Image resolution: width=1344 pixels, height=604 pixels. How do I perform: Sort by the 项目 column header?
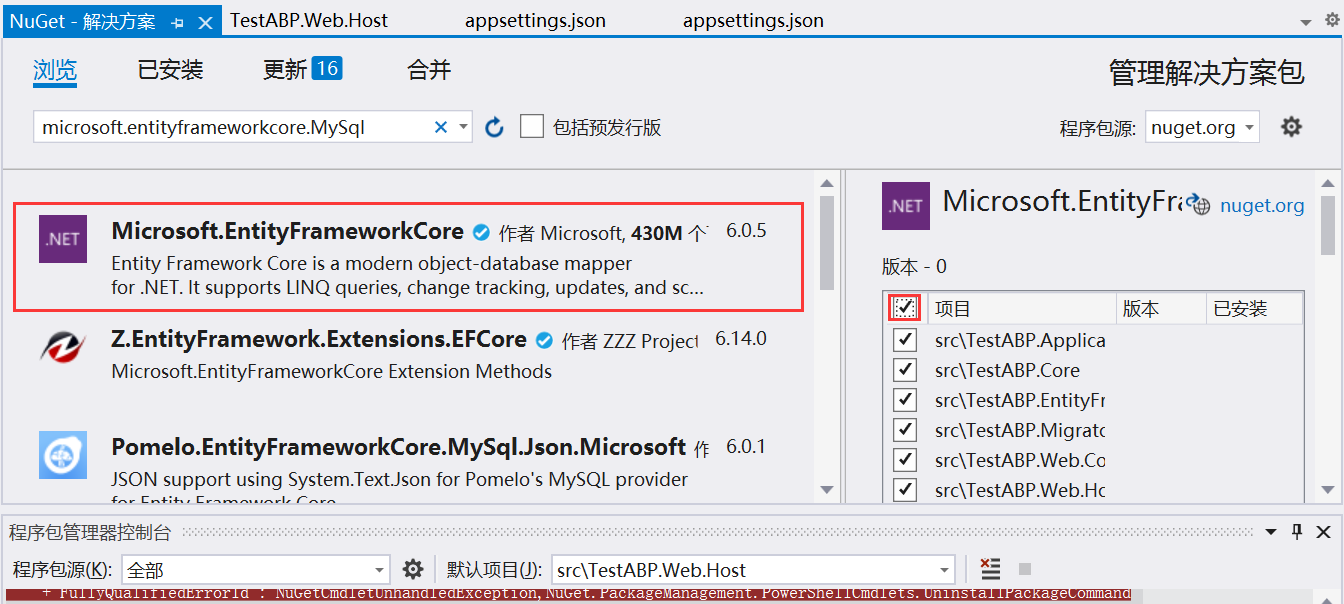coord(1021,308)
